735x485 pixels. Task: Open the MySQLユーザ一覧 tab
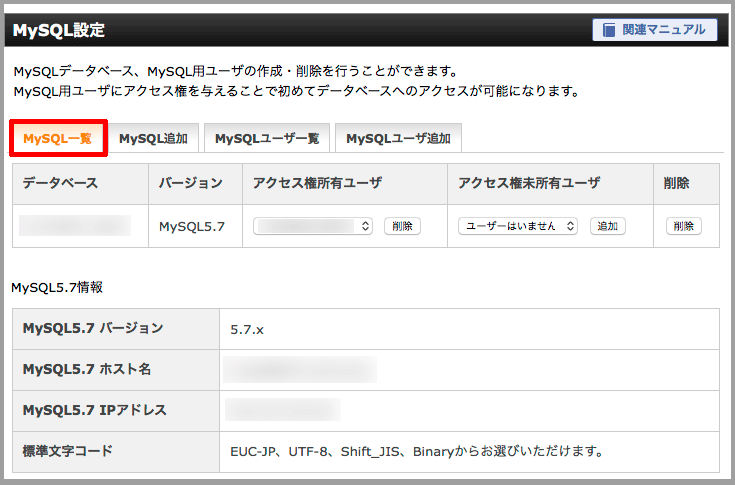coord(267,138)
